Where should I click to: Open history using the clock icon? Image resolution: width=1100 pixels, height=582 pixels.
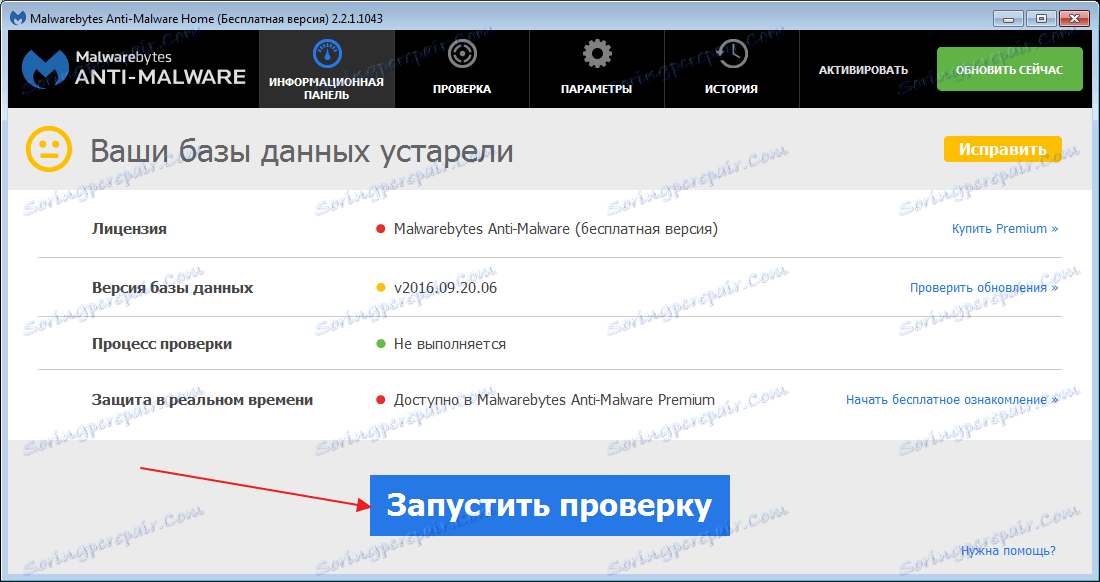point(731,52)
